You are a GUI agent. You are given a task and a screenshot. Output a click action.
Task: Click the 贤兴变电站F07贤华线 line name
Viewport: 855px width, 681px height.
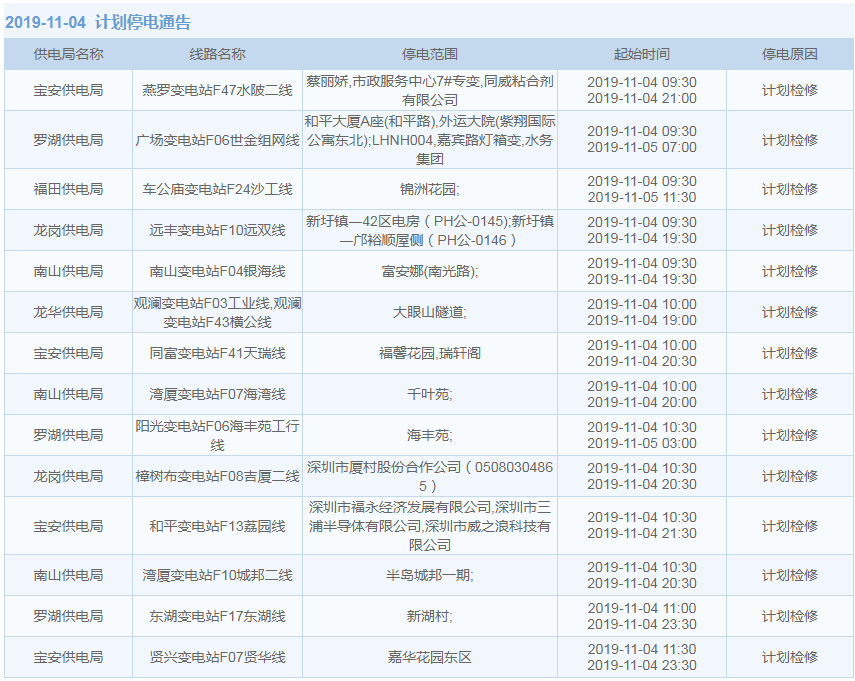(x=217, y=657)
